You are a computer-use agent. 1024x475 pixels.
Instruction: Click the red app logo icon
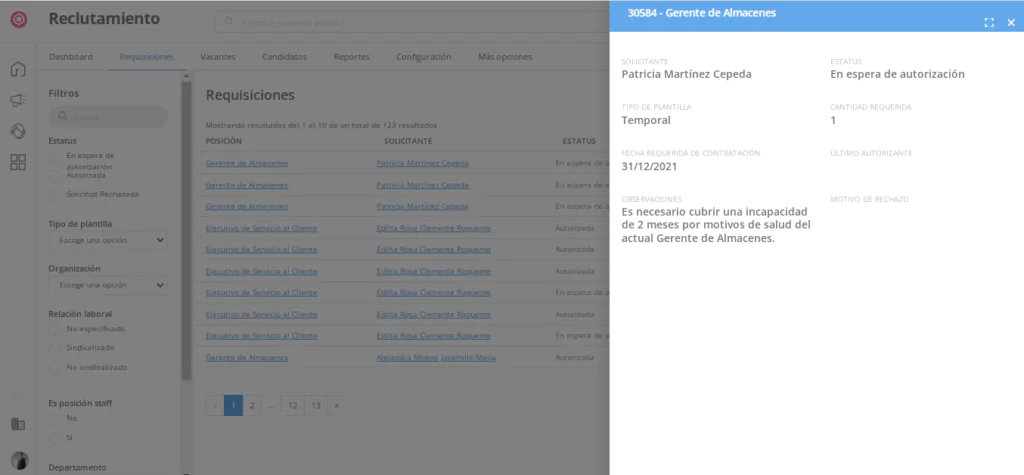pos(18,19)
